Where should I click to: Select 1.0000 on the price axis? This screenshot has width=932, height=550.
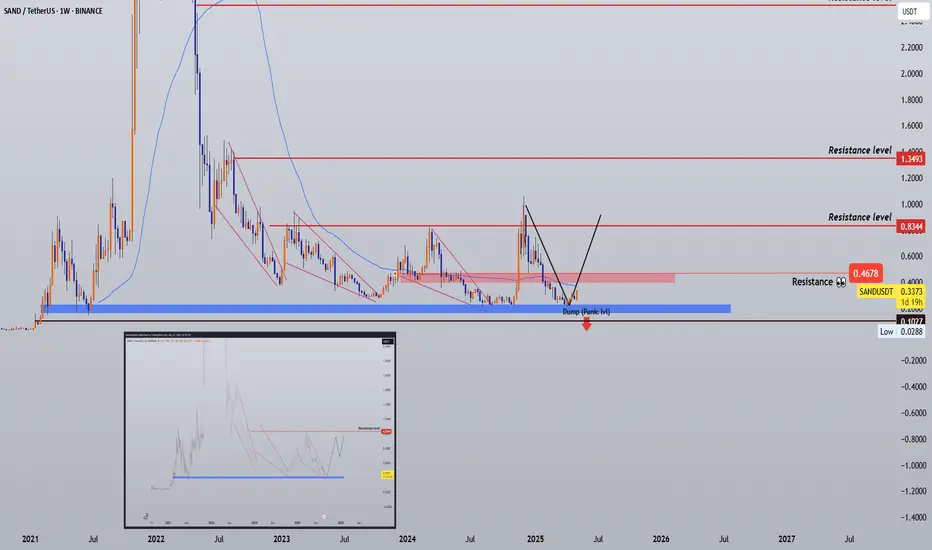point(911,205)
